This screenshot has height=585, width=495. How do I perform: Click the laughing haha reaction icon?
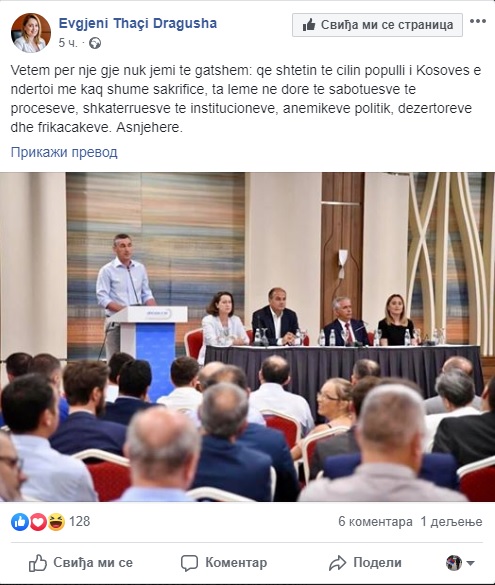[56, 522]
